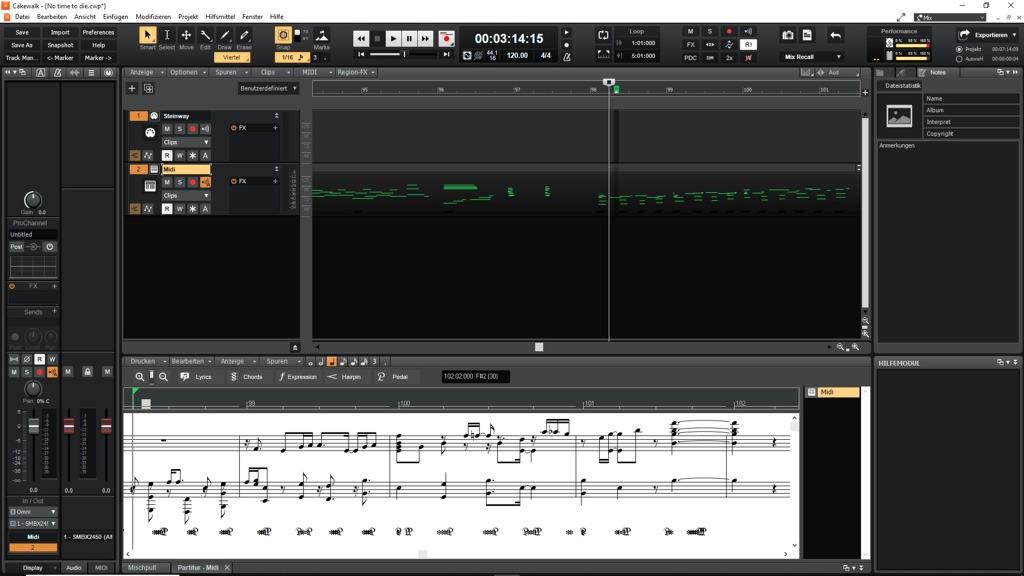This screenshot has height=576, width=1024.
Task: Open the Fenster menu
Action: click(252, 16)
